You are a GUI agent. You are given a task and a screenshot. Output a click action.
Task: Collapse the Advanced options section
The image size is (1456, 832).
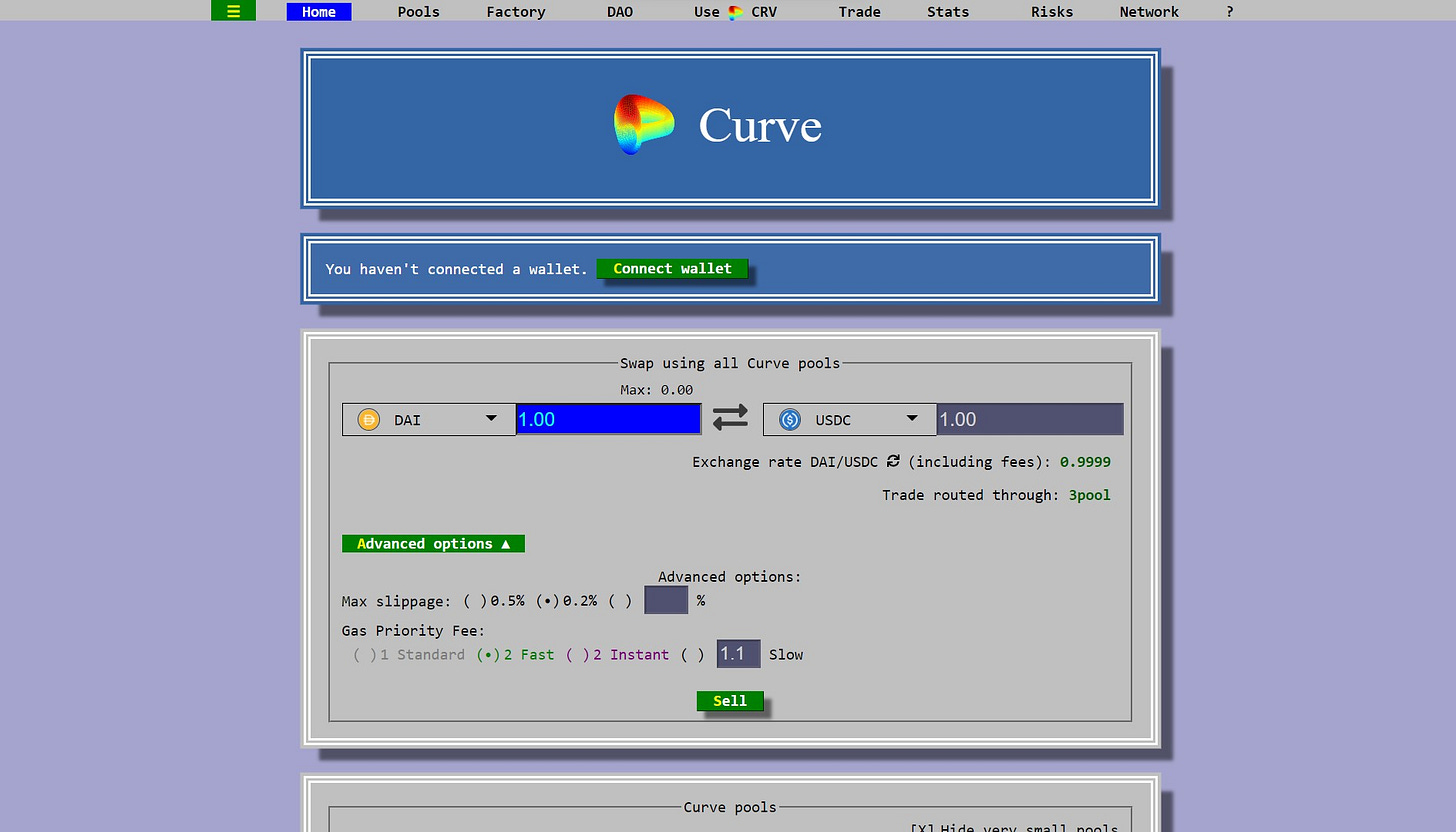[x=433, y=543]
